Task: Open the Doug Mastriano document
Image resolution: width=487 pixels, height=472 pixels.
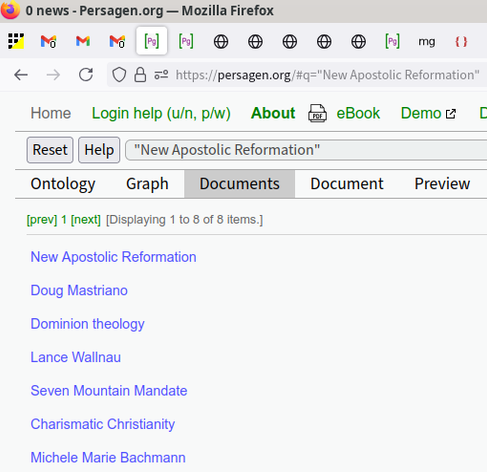Action: point(79,290)
